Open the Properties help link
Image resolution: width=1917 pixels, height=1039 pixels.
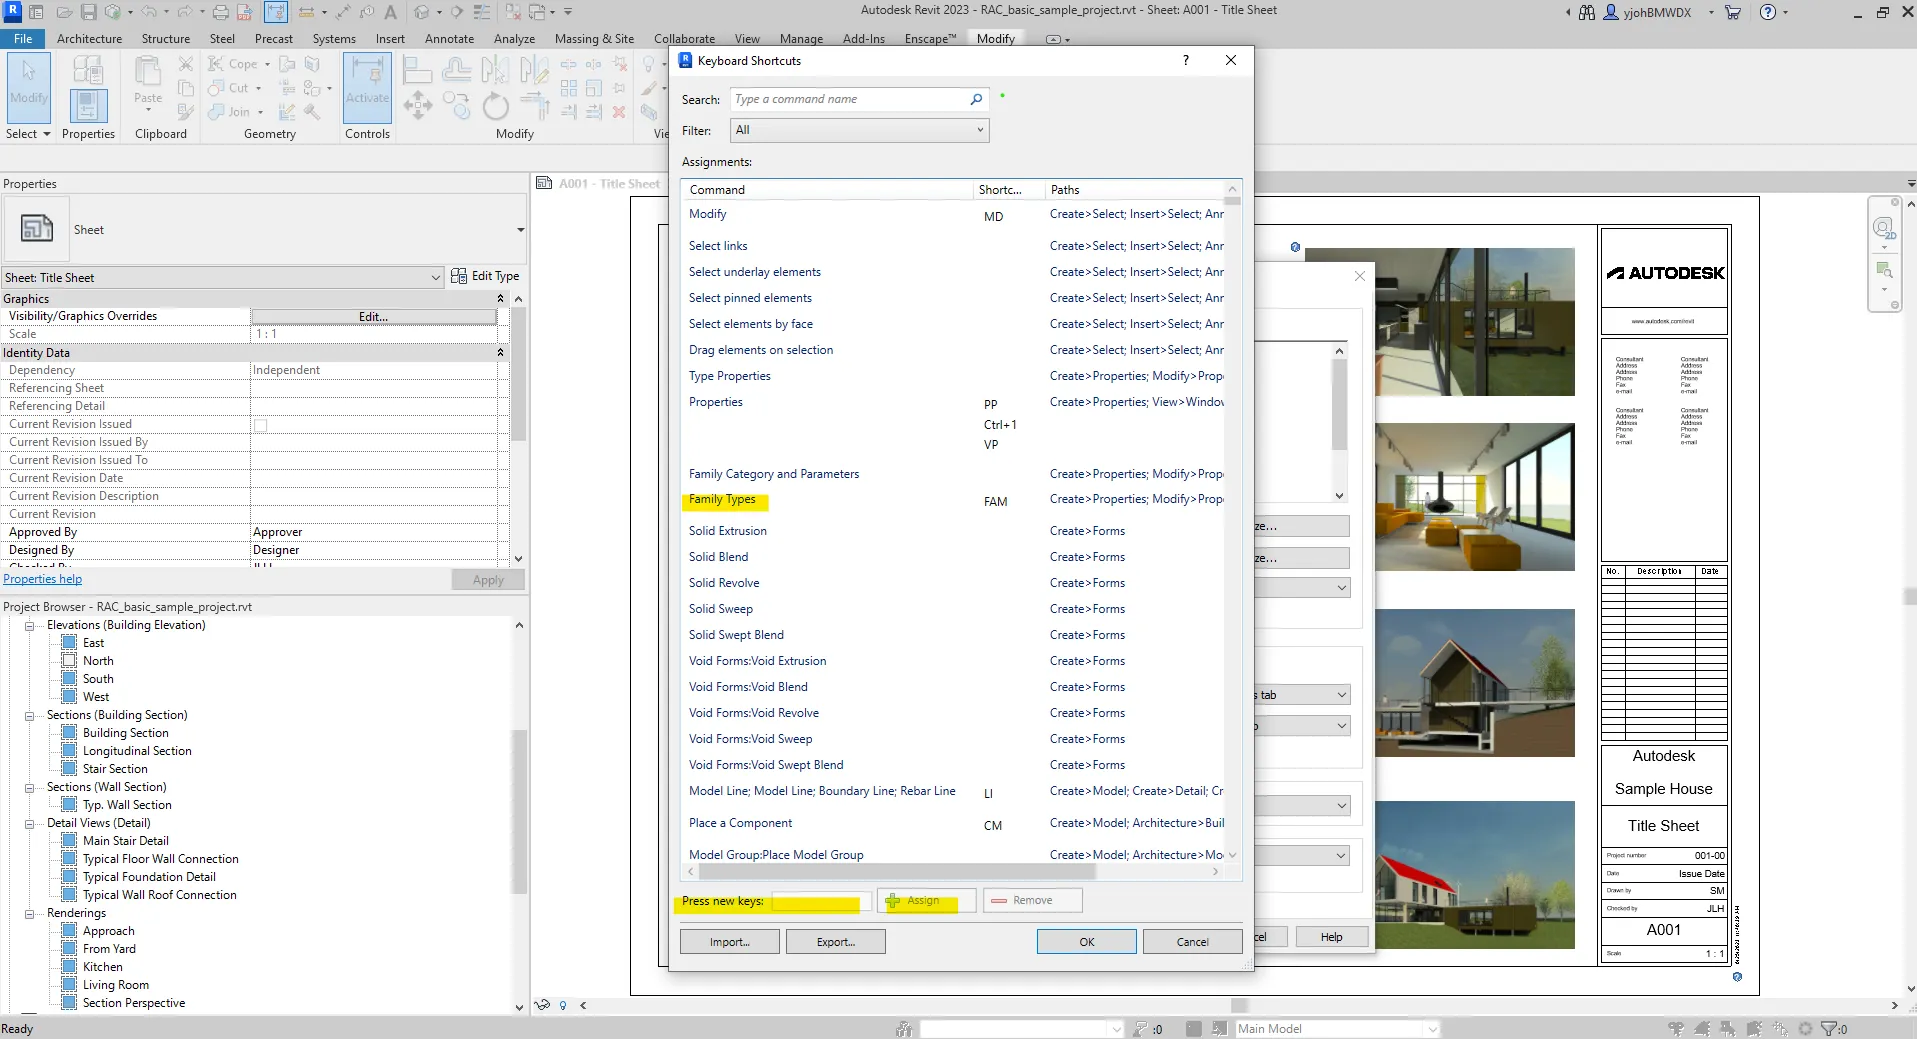pyautogui.click(x=43, y=579)
